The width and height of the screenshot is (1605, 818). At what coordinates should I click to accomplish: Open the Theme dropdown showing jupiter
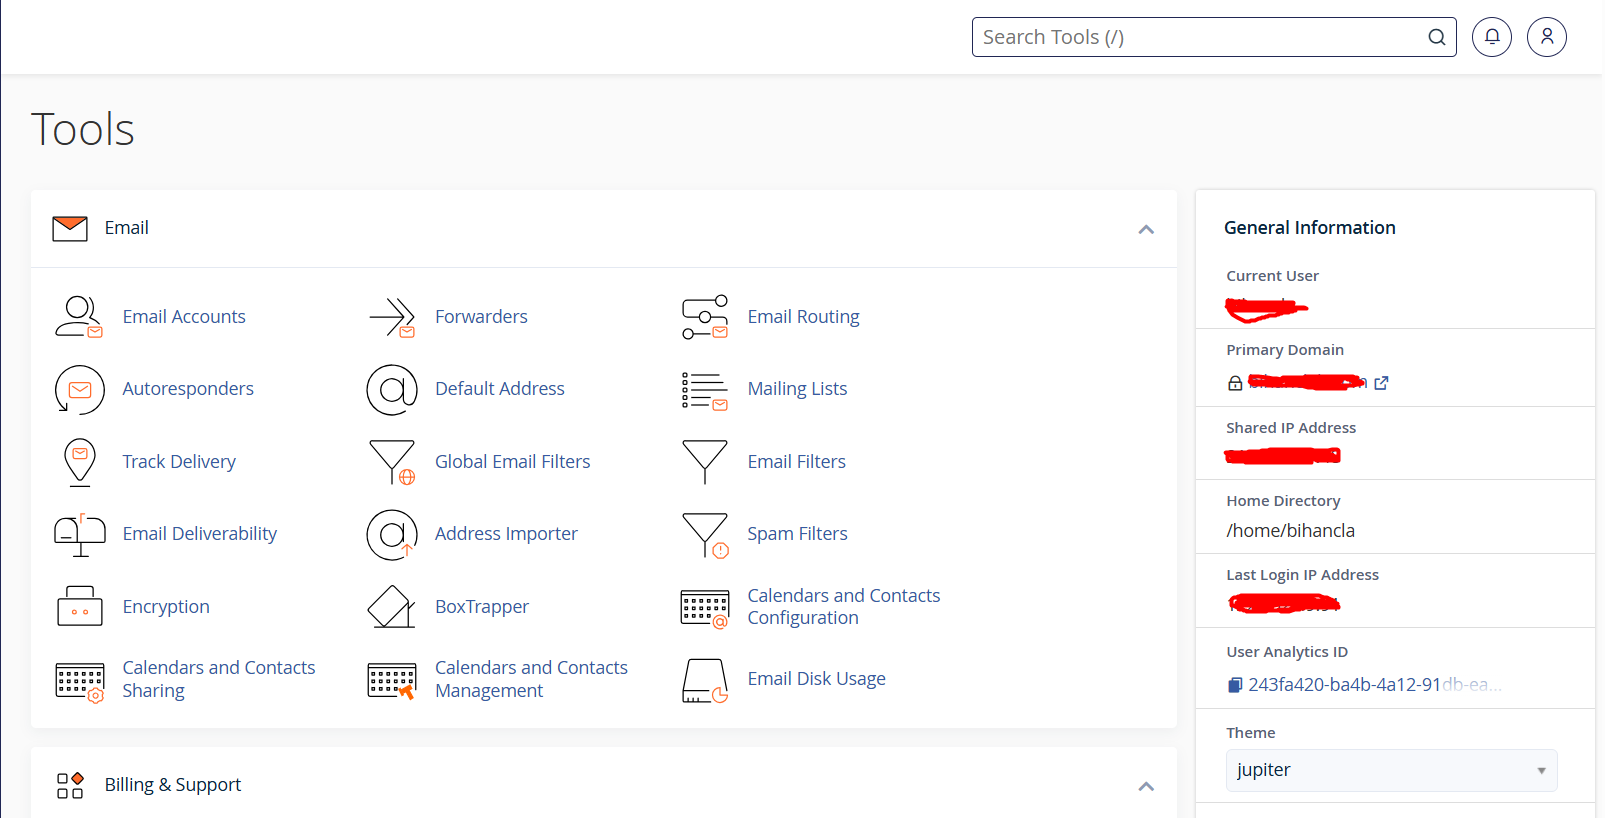click(1390, 770)
